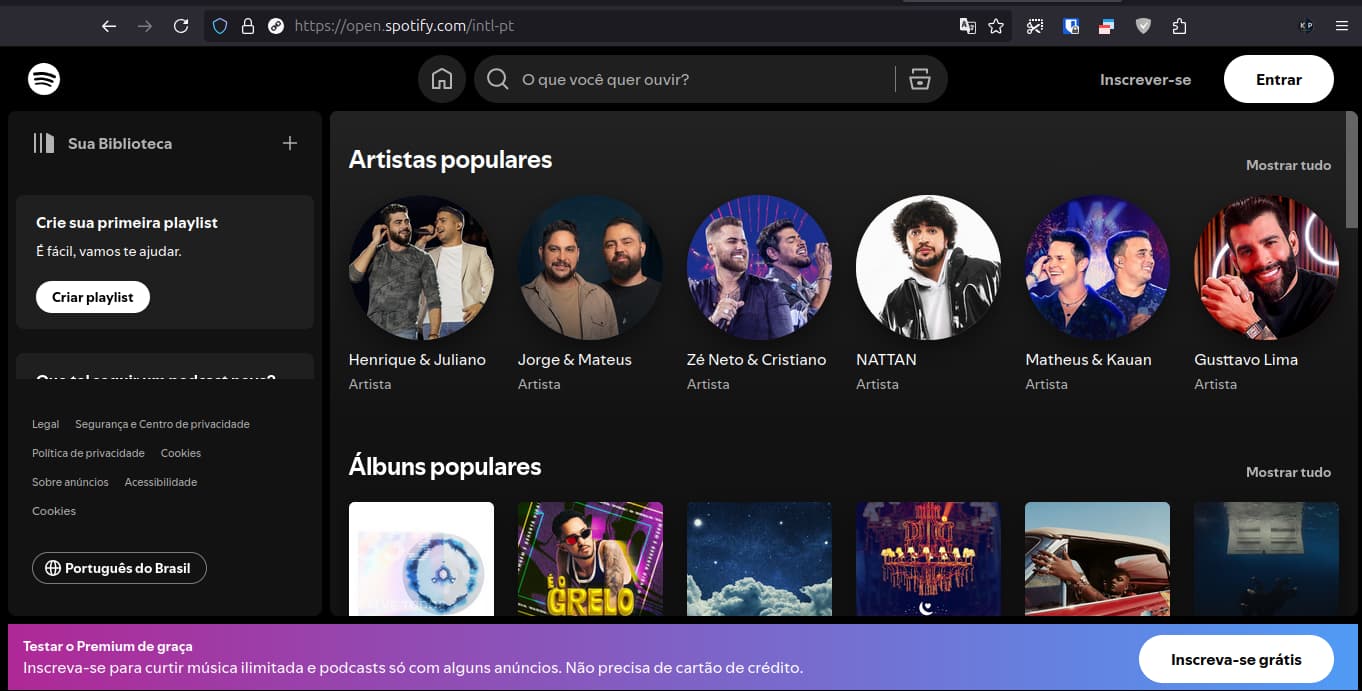Open Gusttavo Lima artist photo
1362x691 pixels.
1266,267
